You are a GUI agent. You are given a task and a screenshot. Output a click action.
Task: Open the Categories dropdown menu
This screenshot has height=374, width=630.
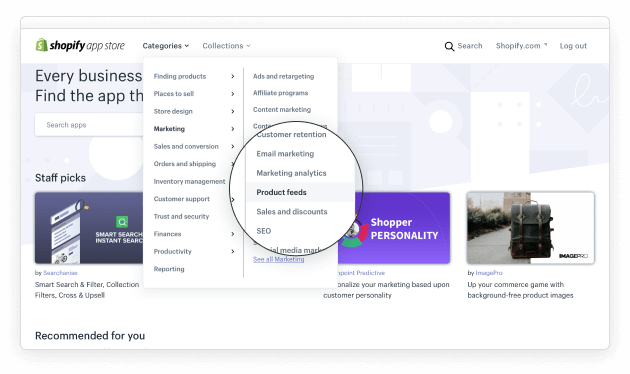[166, 46]
